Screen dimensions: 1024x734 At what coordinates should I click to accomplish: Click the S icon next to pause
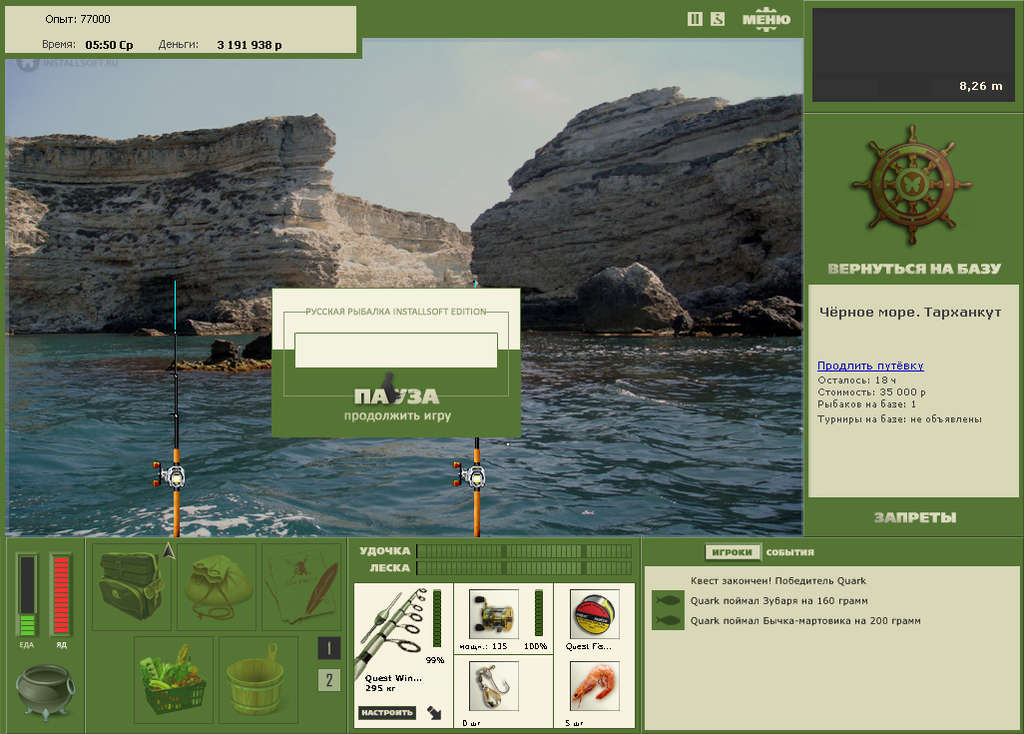coord(718,19)
